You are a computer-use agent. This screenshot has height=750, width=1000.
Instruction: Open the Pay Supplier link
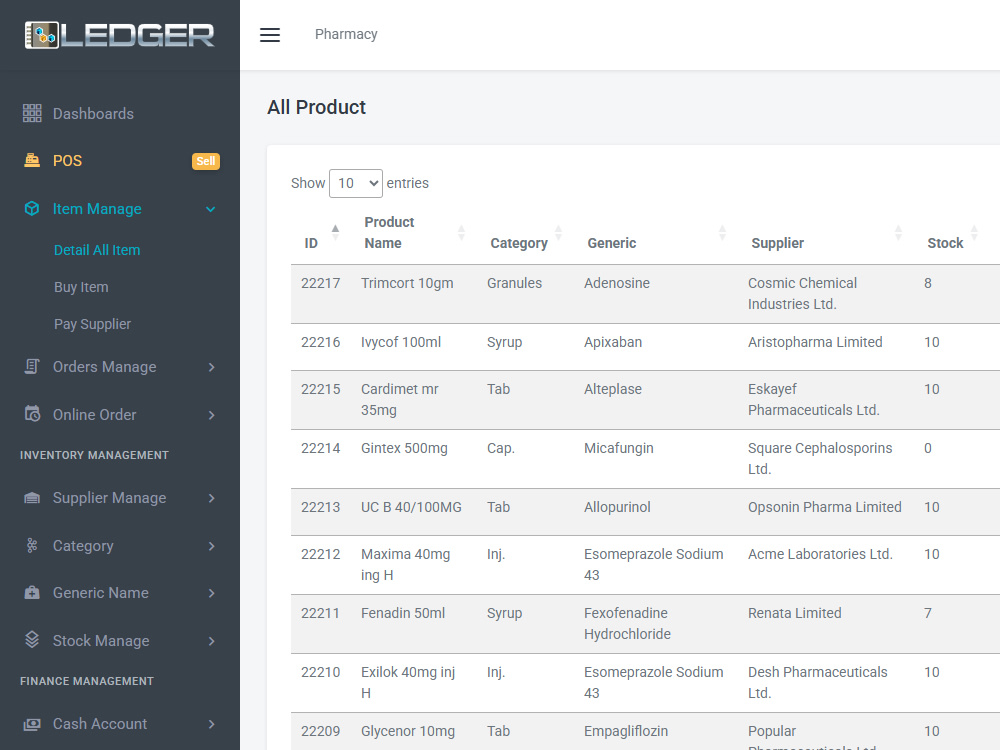coord(92,324)
